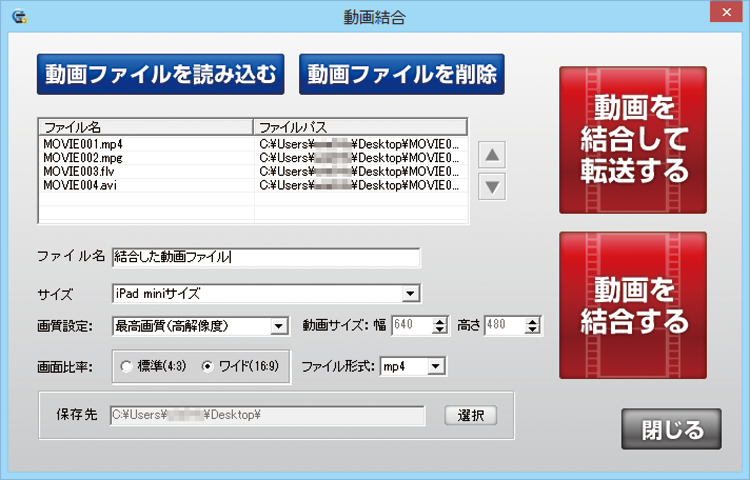The image size is (750, 480).
Task: Click 動画ファイルを読み込む button
Action: [161, 74]
